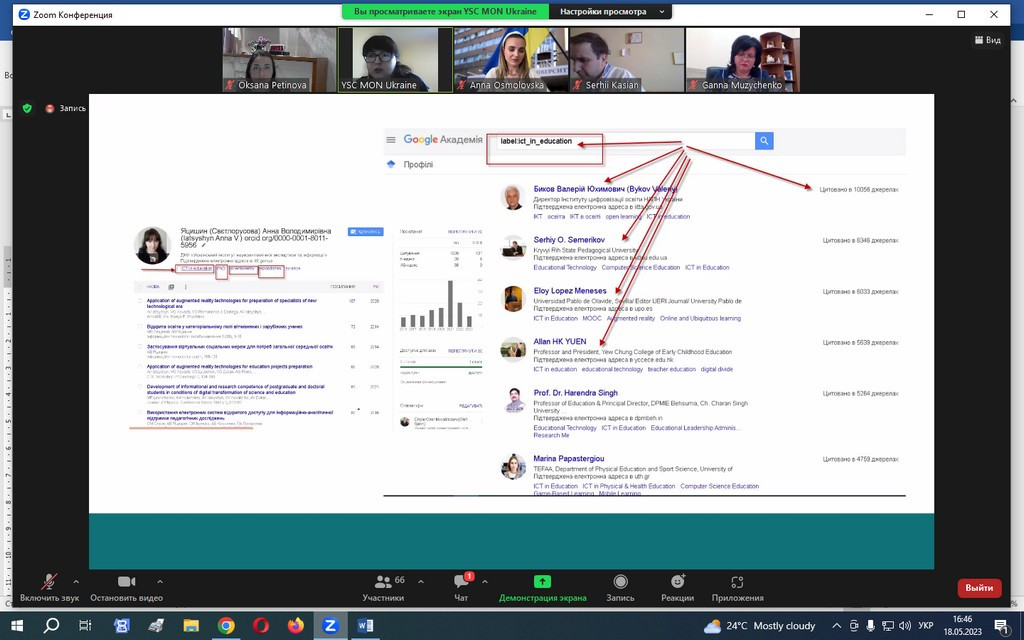The width and height of the screenshot is (1024, 640).
Task: Leave the meeting with Выйти button
Action: click(x=979, y=588)
